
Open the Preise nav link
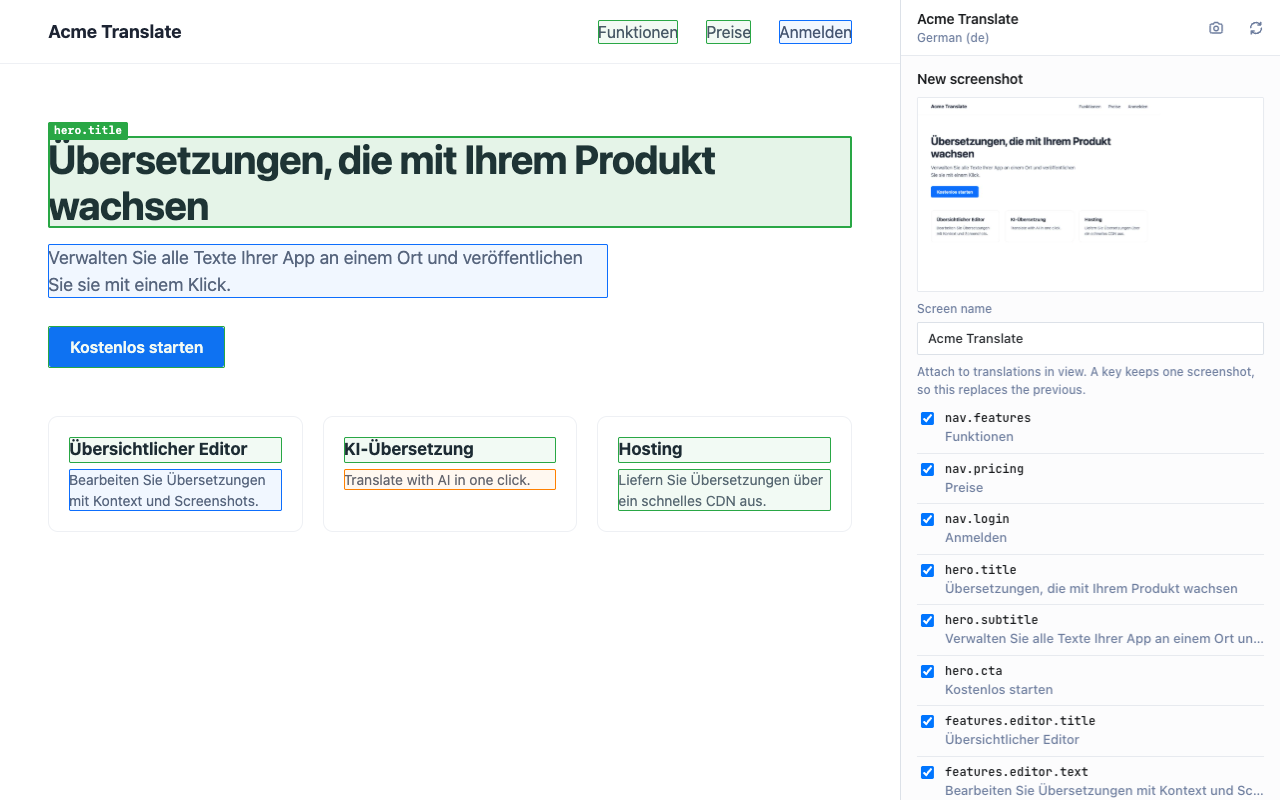coord(728,32)
